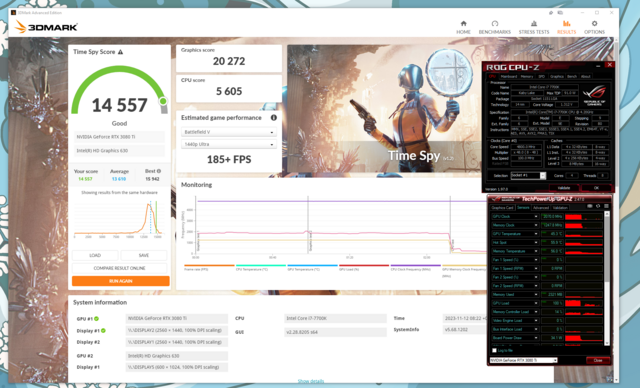640x388 pixels.
Task: Toggle CPU Clock Frequency legend in Monitoring
Action: [x=415, y=268]
